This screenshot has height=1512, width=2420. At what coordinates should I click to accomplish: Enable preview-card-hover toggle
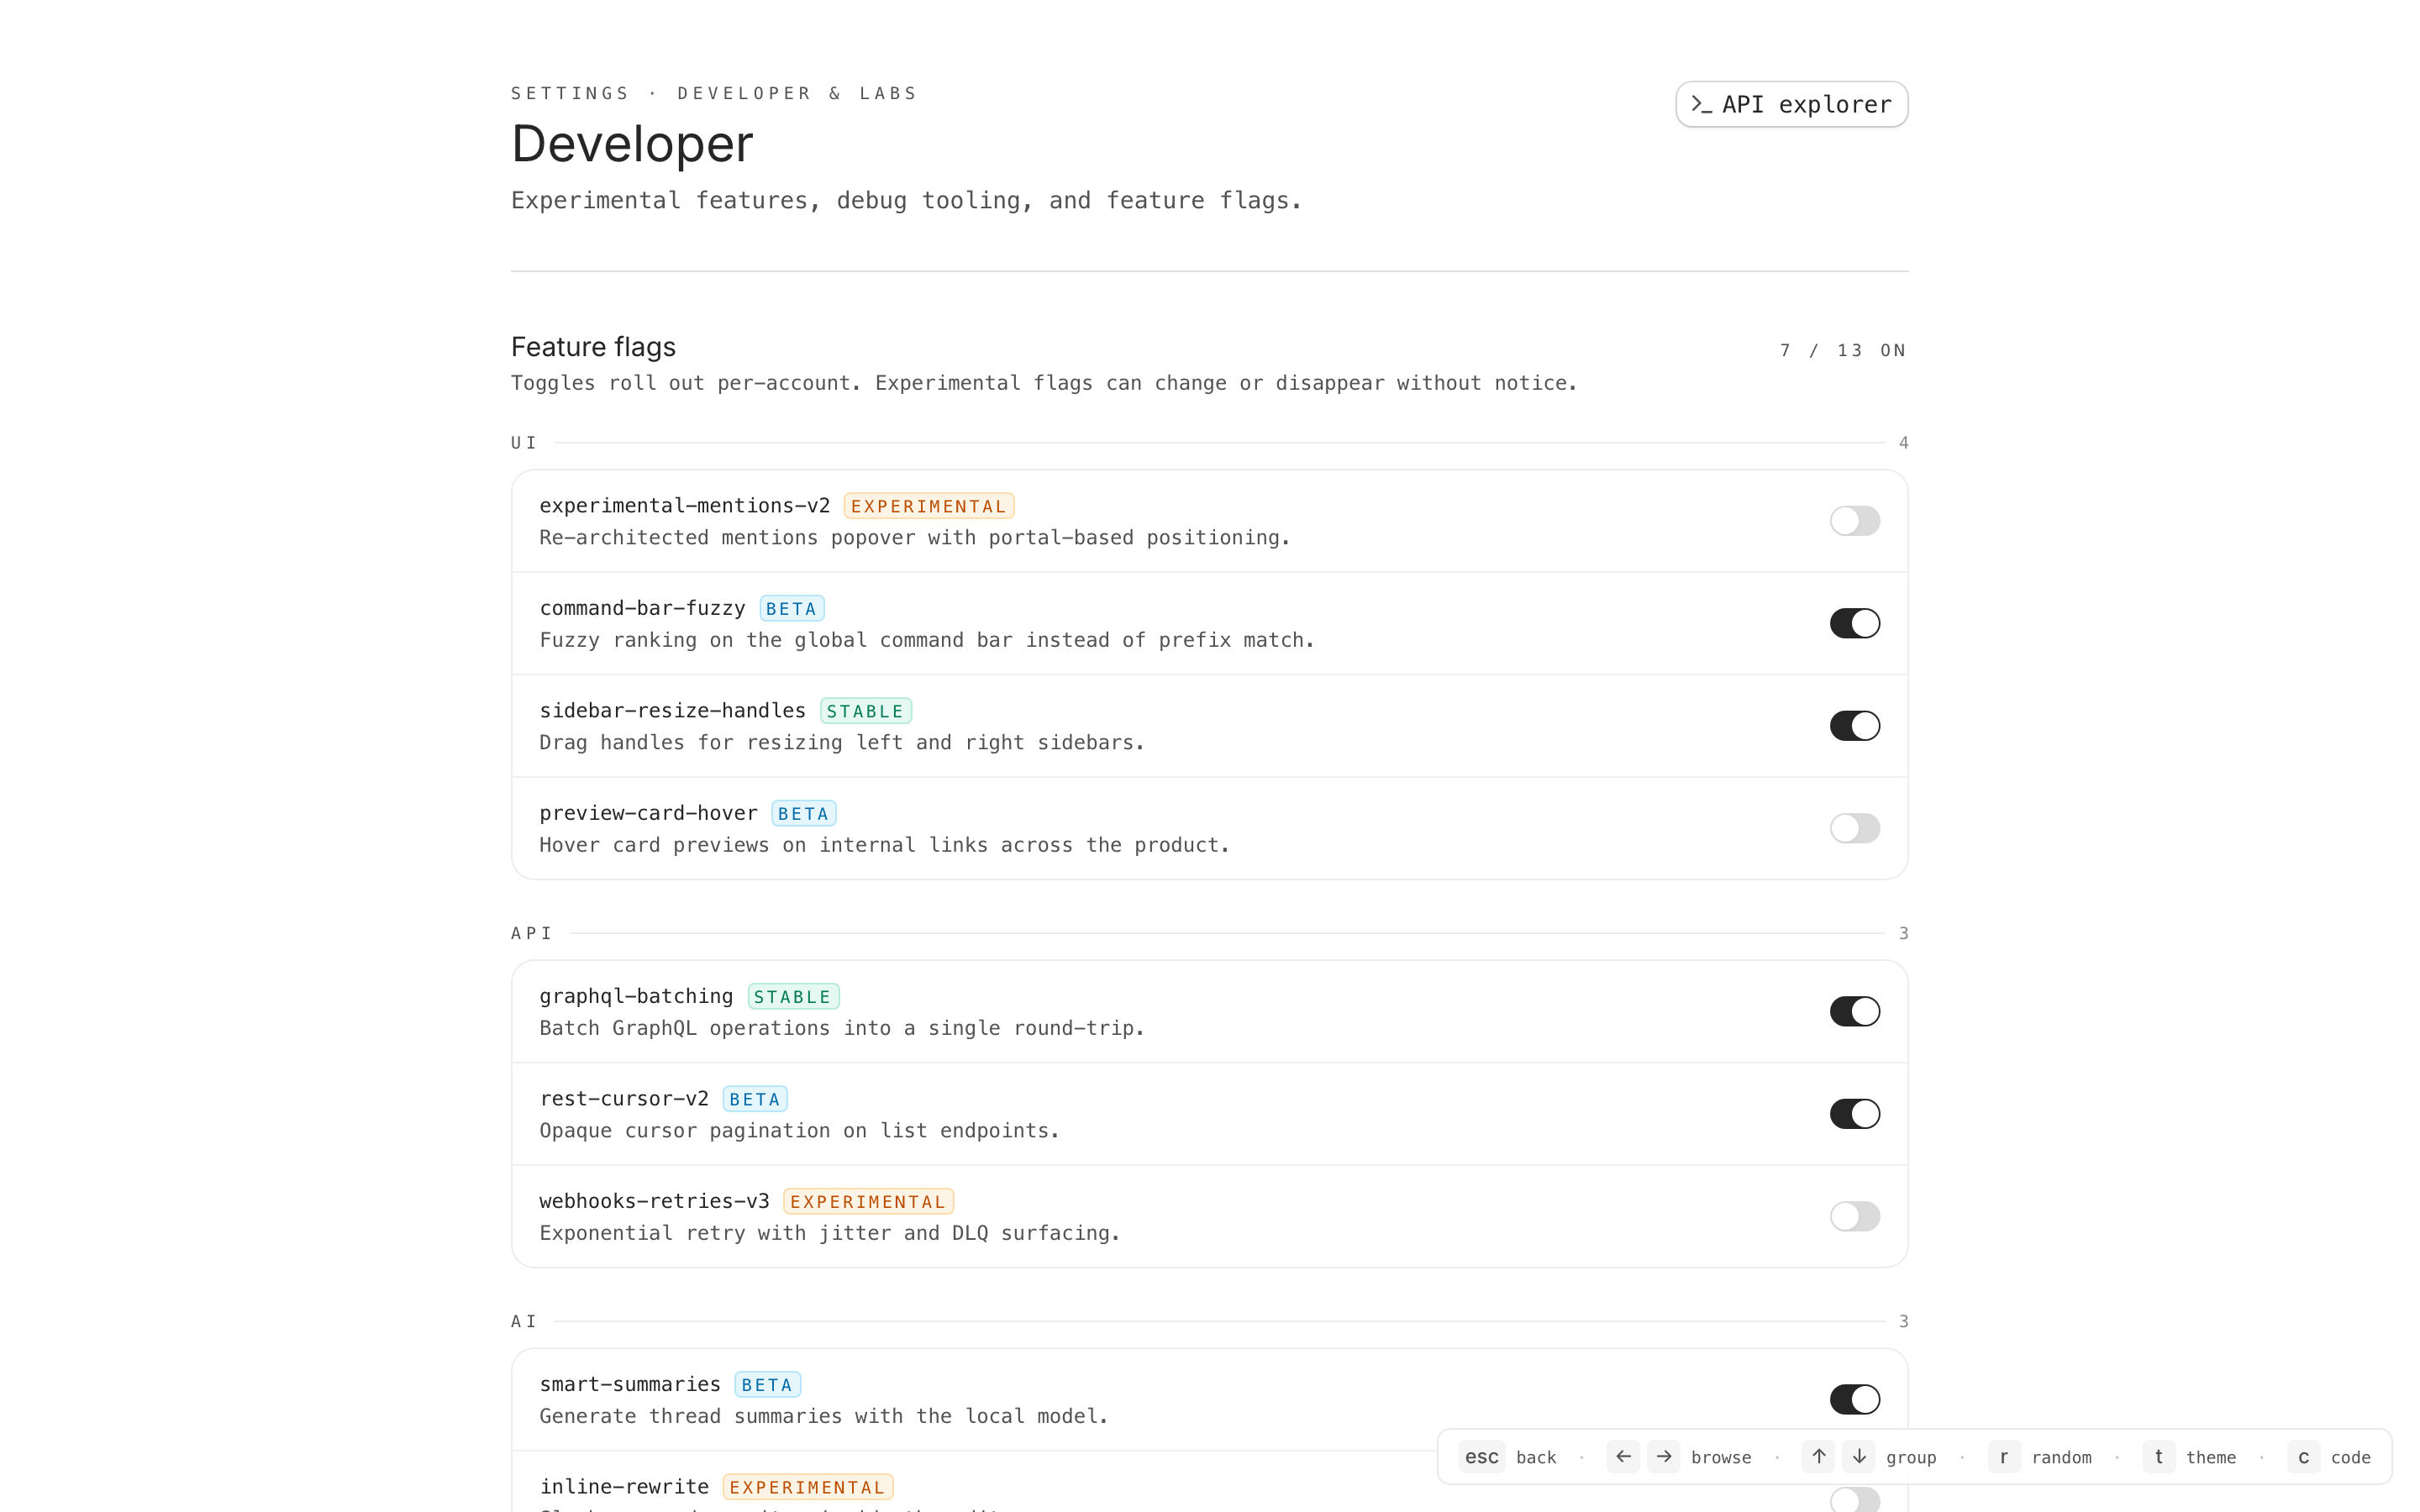coord(1854,828)
